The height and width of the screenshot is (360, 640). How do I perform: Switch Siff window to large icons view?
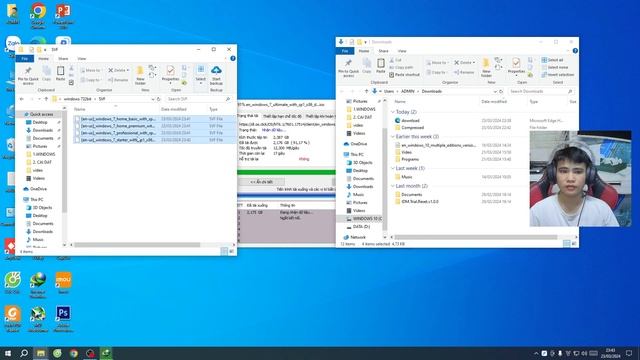(231, 251)
